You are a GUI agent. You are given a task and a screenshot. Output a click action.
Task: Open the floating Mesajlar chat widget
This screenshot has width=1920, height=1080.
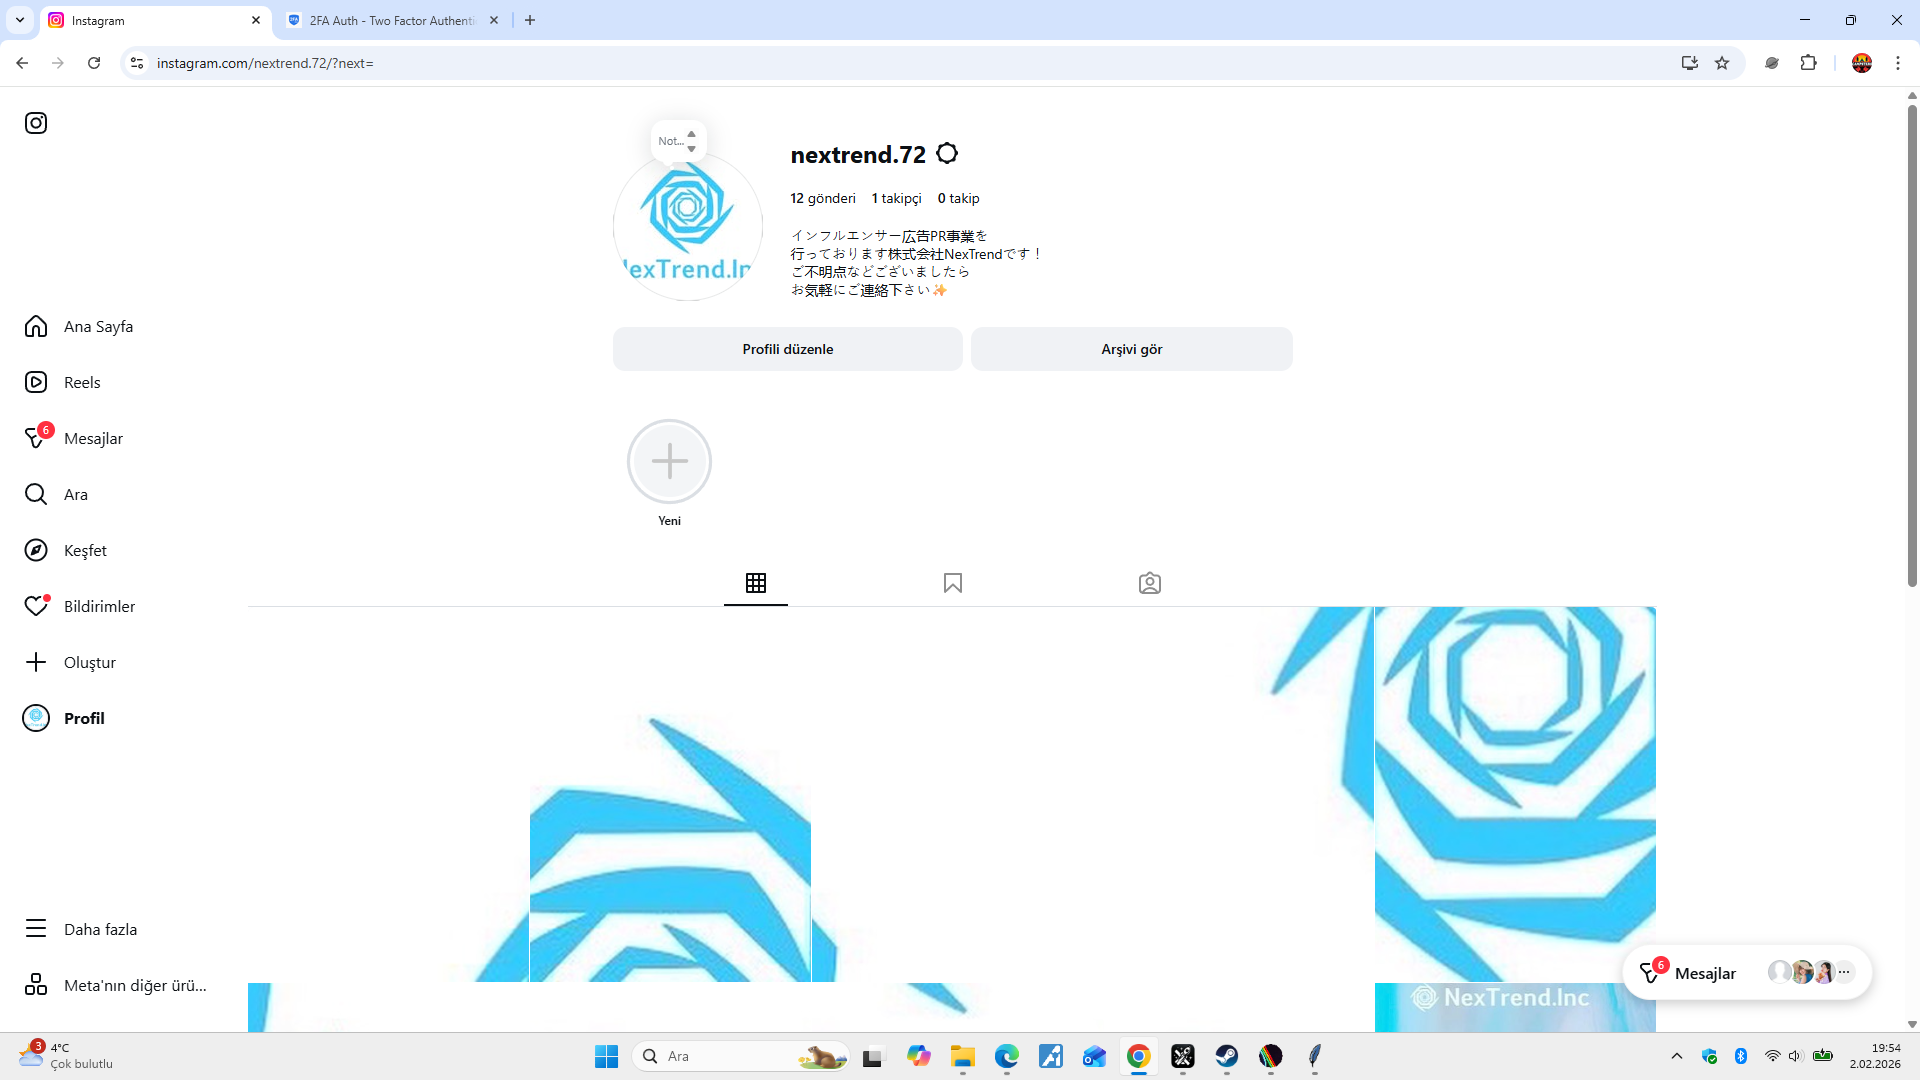coord(1747,972)
